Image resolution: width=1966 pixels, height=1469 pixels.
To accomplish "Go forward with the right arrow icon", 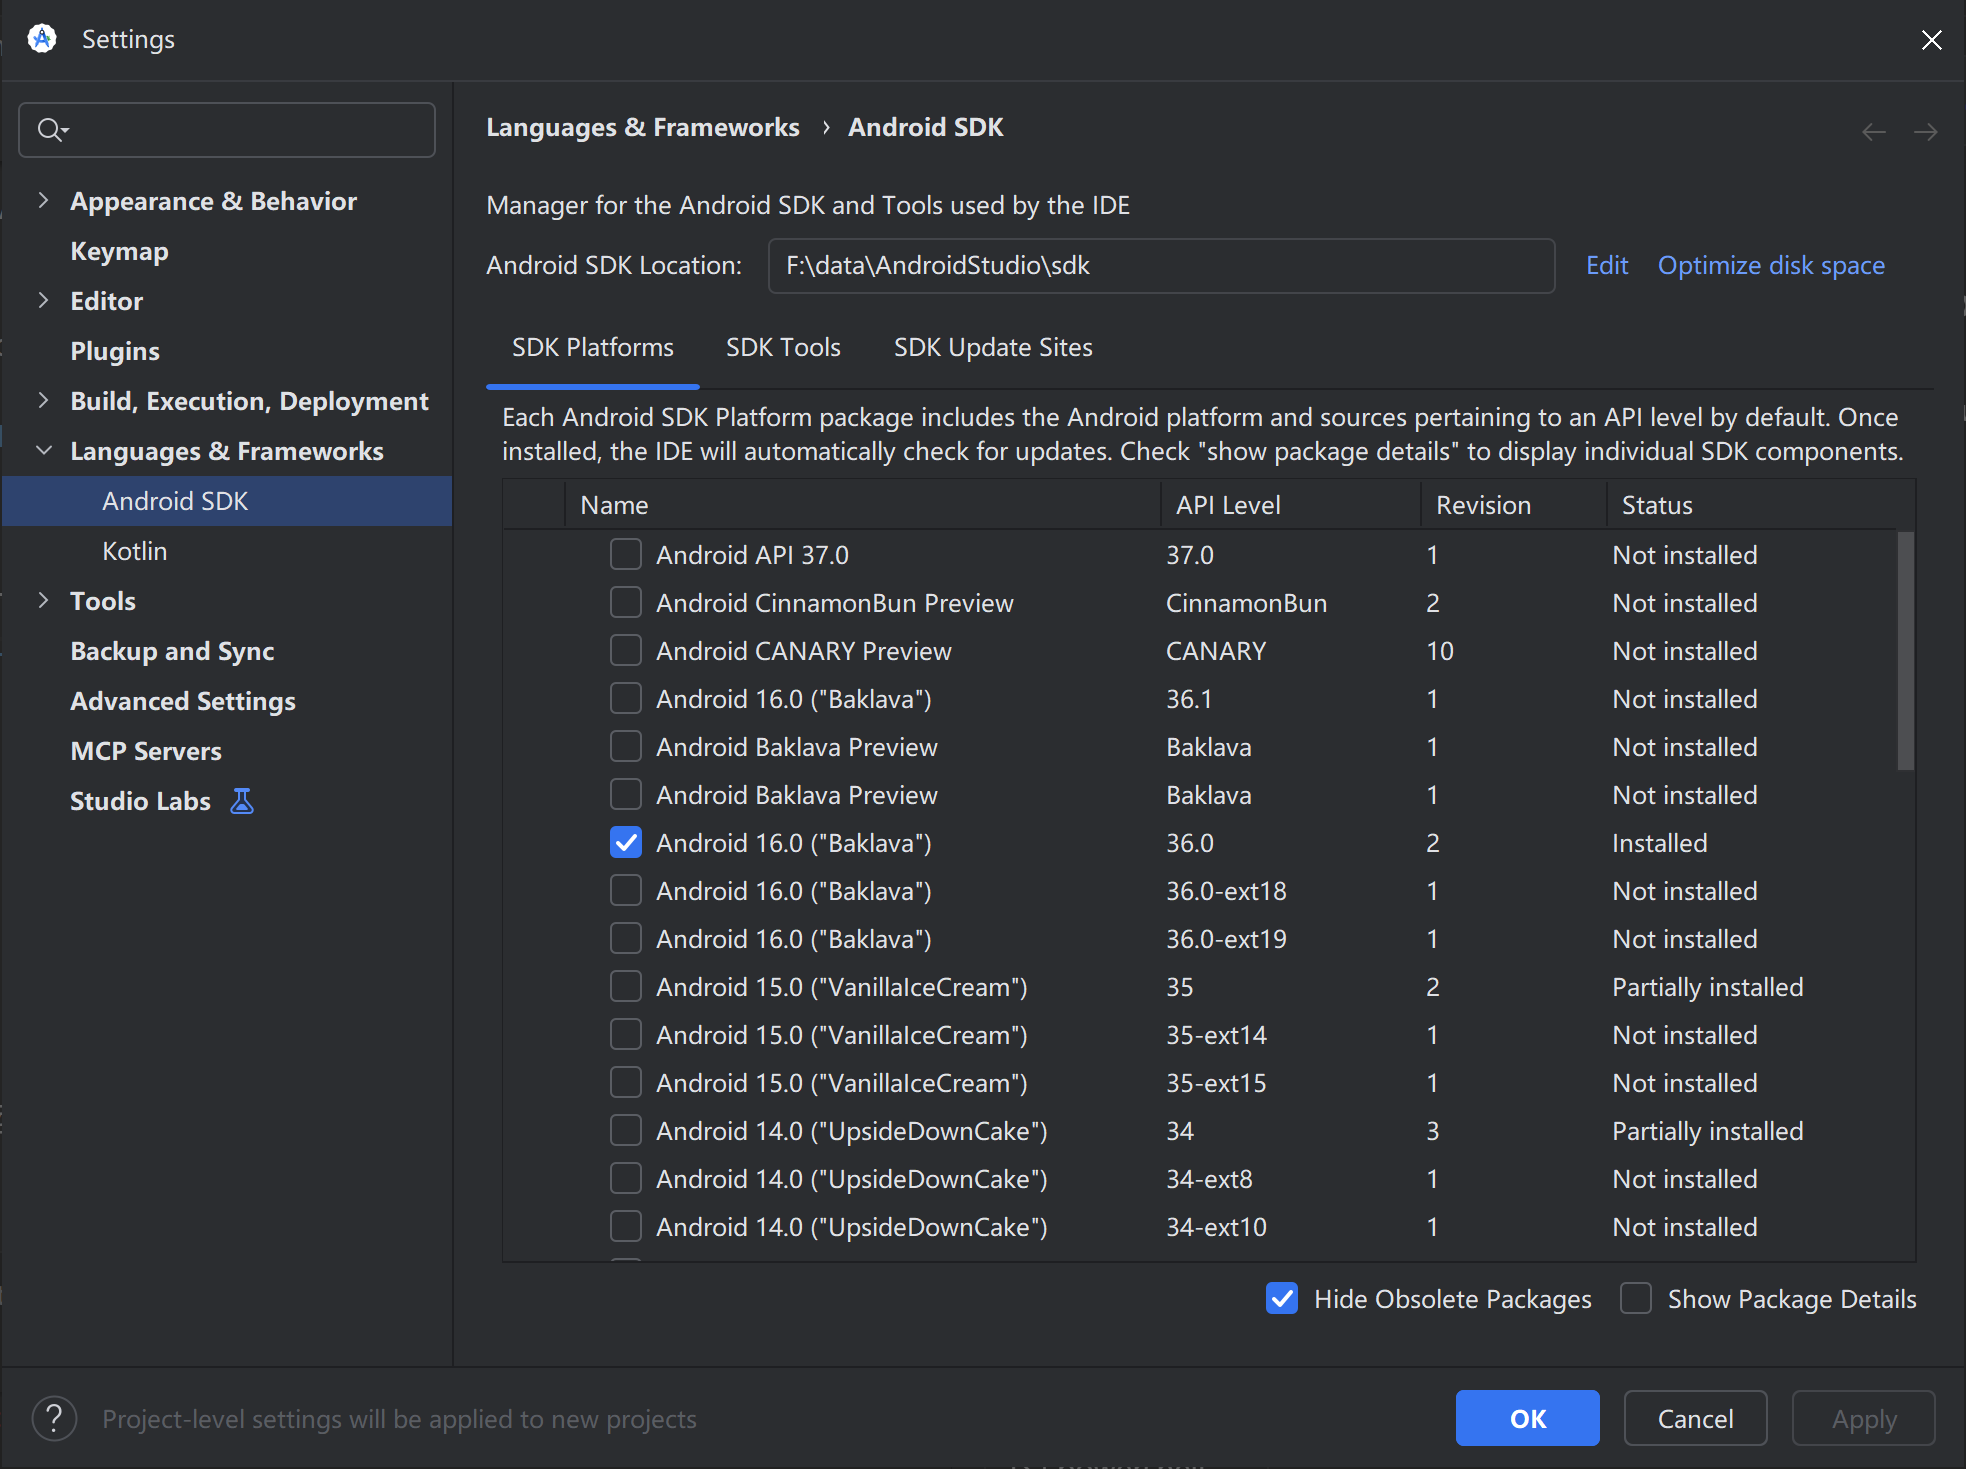I will 1925,132.
